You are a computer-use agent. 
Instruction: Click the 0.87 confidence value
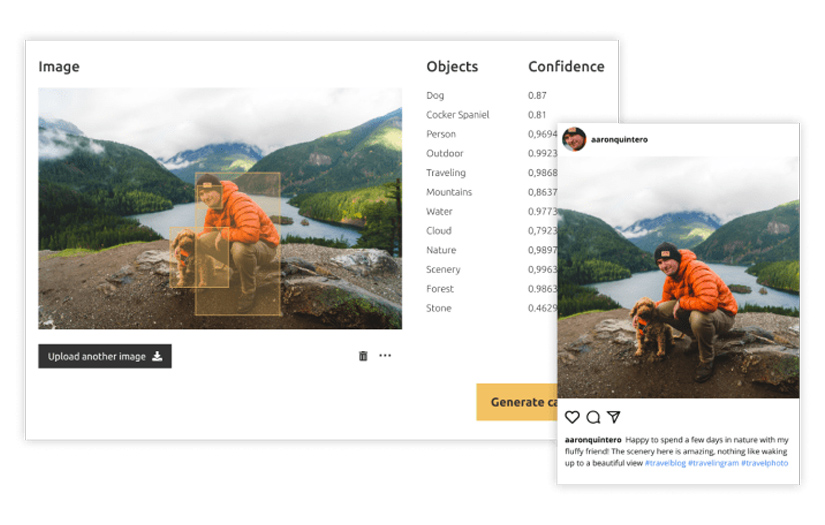pos(537,95)
